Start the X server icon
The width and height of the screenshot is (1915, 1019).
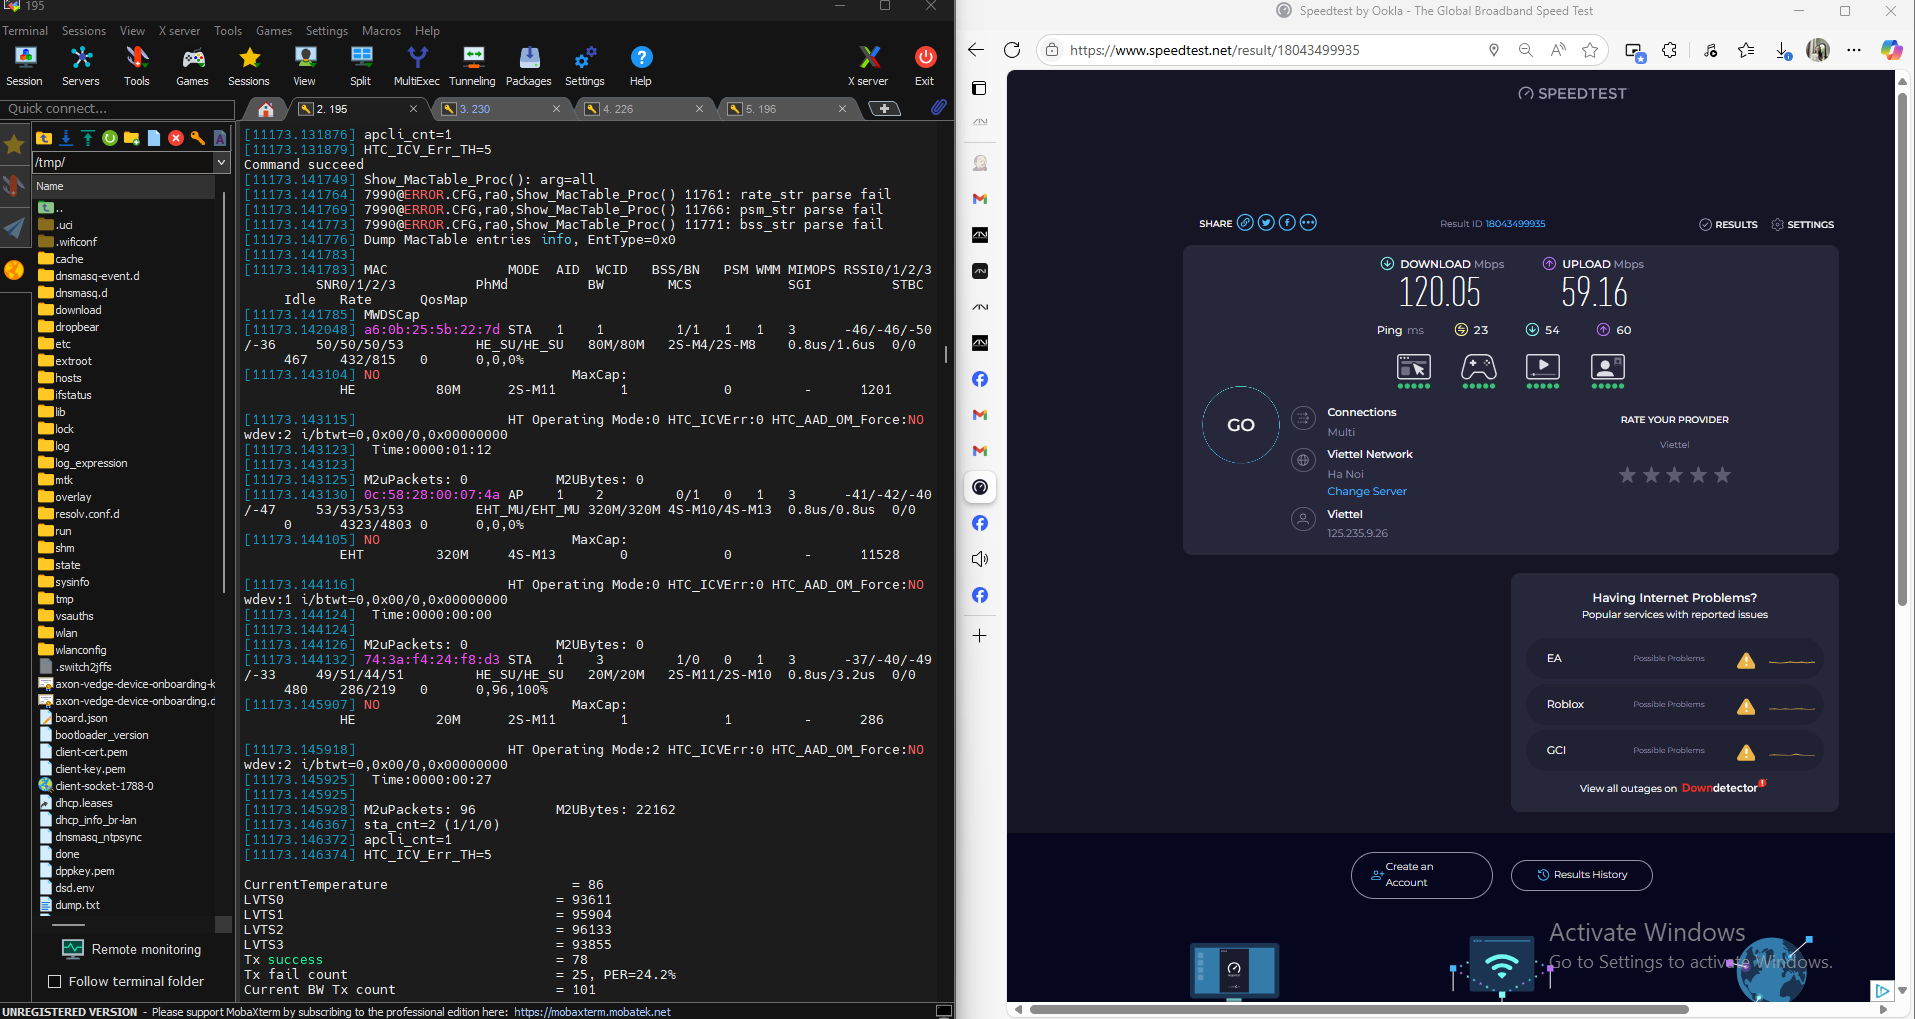[868, 66]
